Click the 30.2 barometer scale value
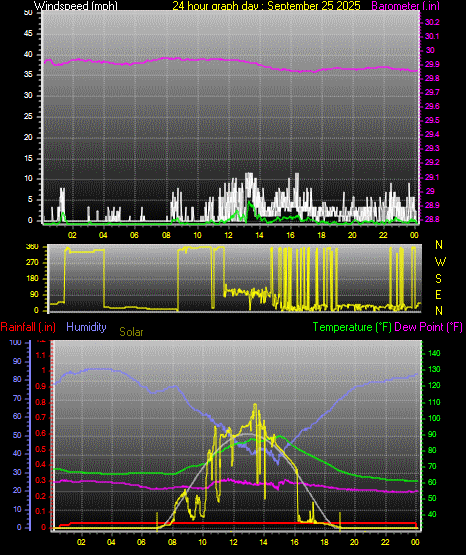The image size is (466, 555). [432, 22]
